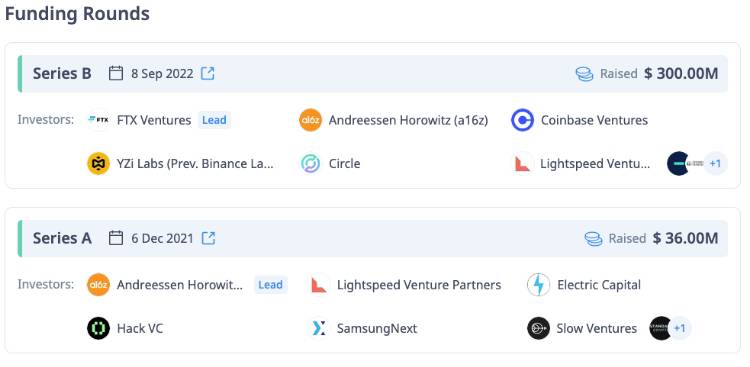Image resolution: width=750 pixels, height=367 pixels.
Task: Click the SamsungNext logo icon
Action: pos(319,329)
